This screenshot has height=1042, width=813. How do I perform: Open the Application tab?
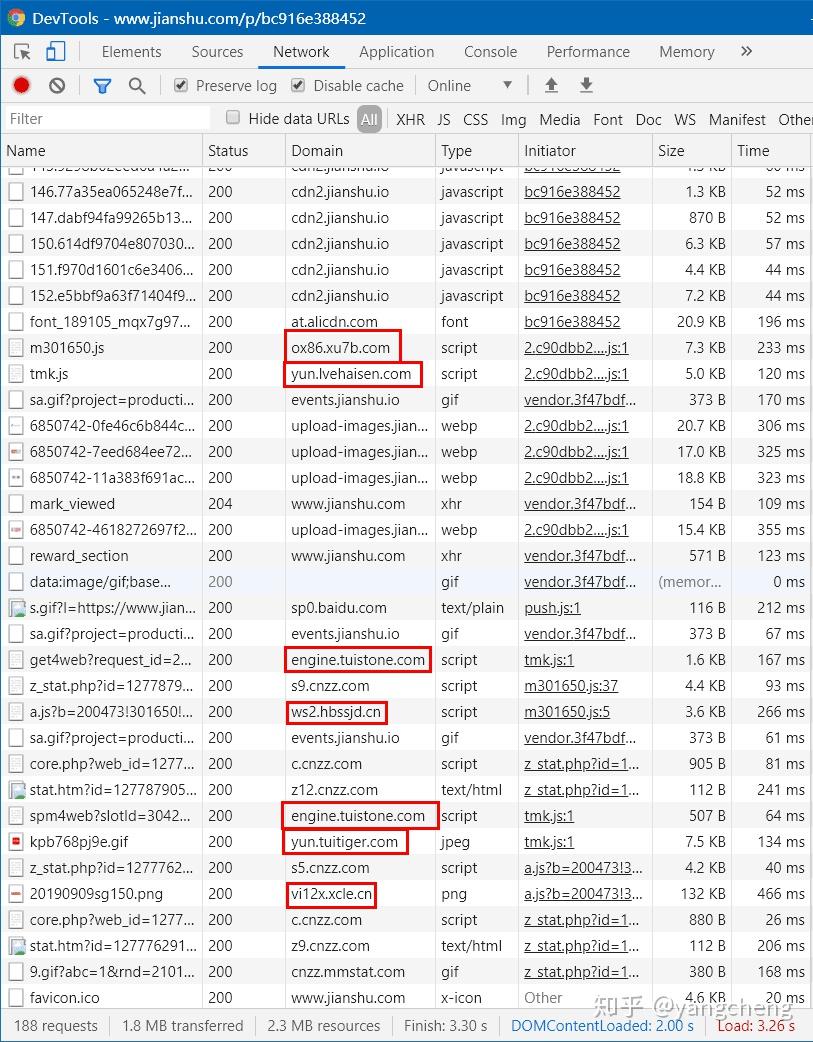396,52
